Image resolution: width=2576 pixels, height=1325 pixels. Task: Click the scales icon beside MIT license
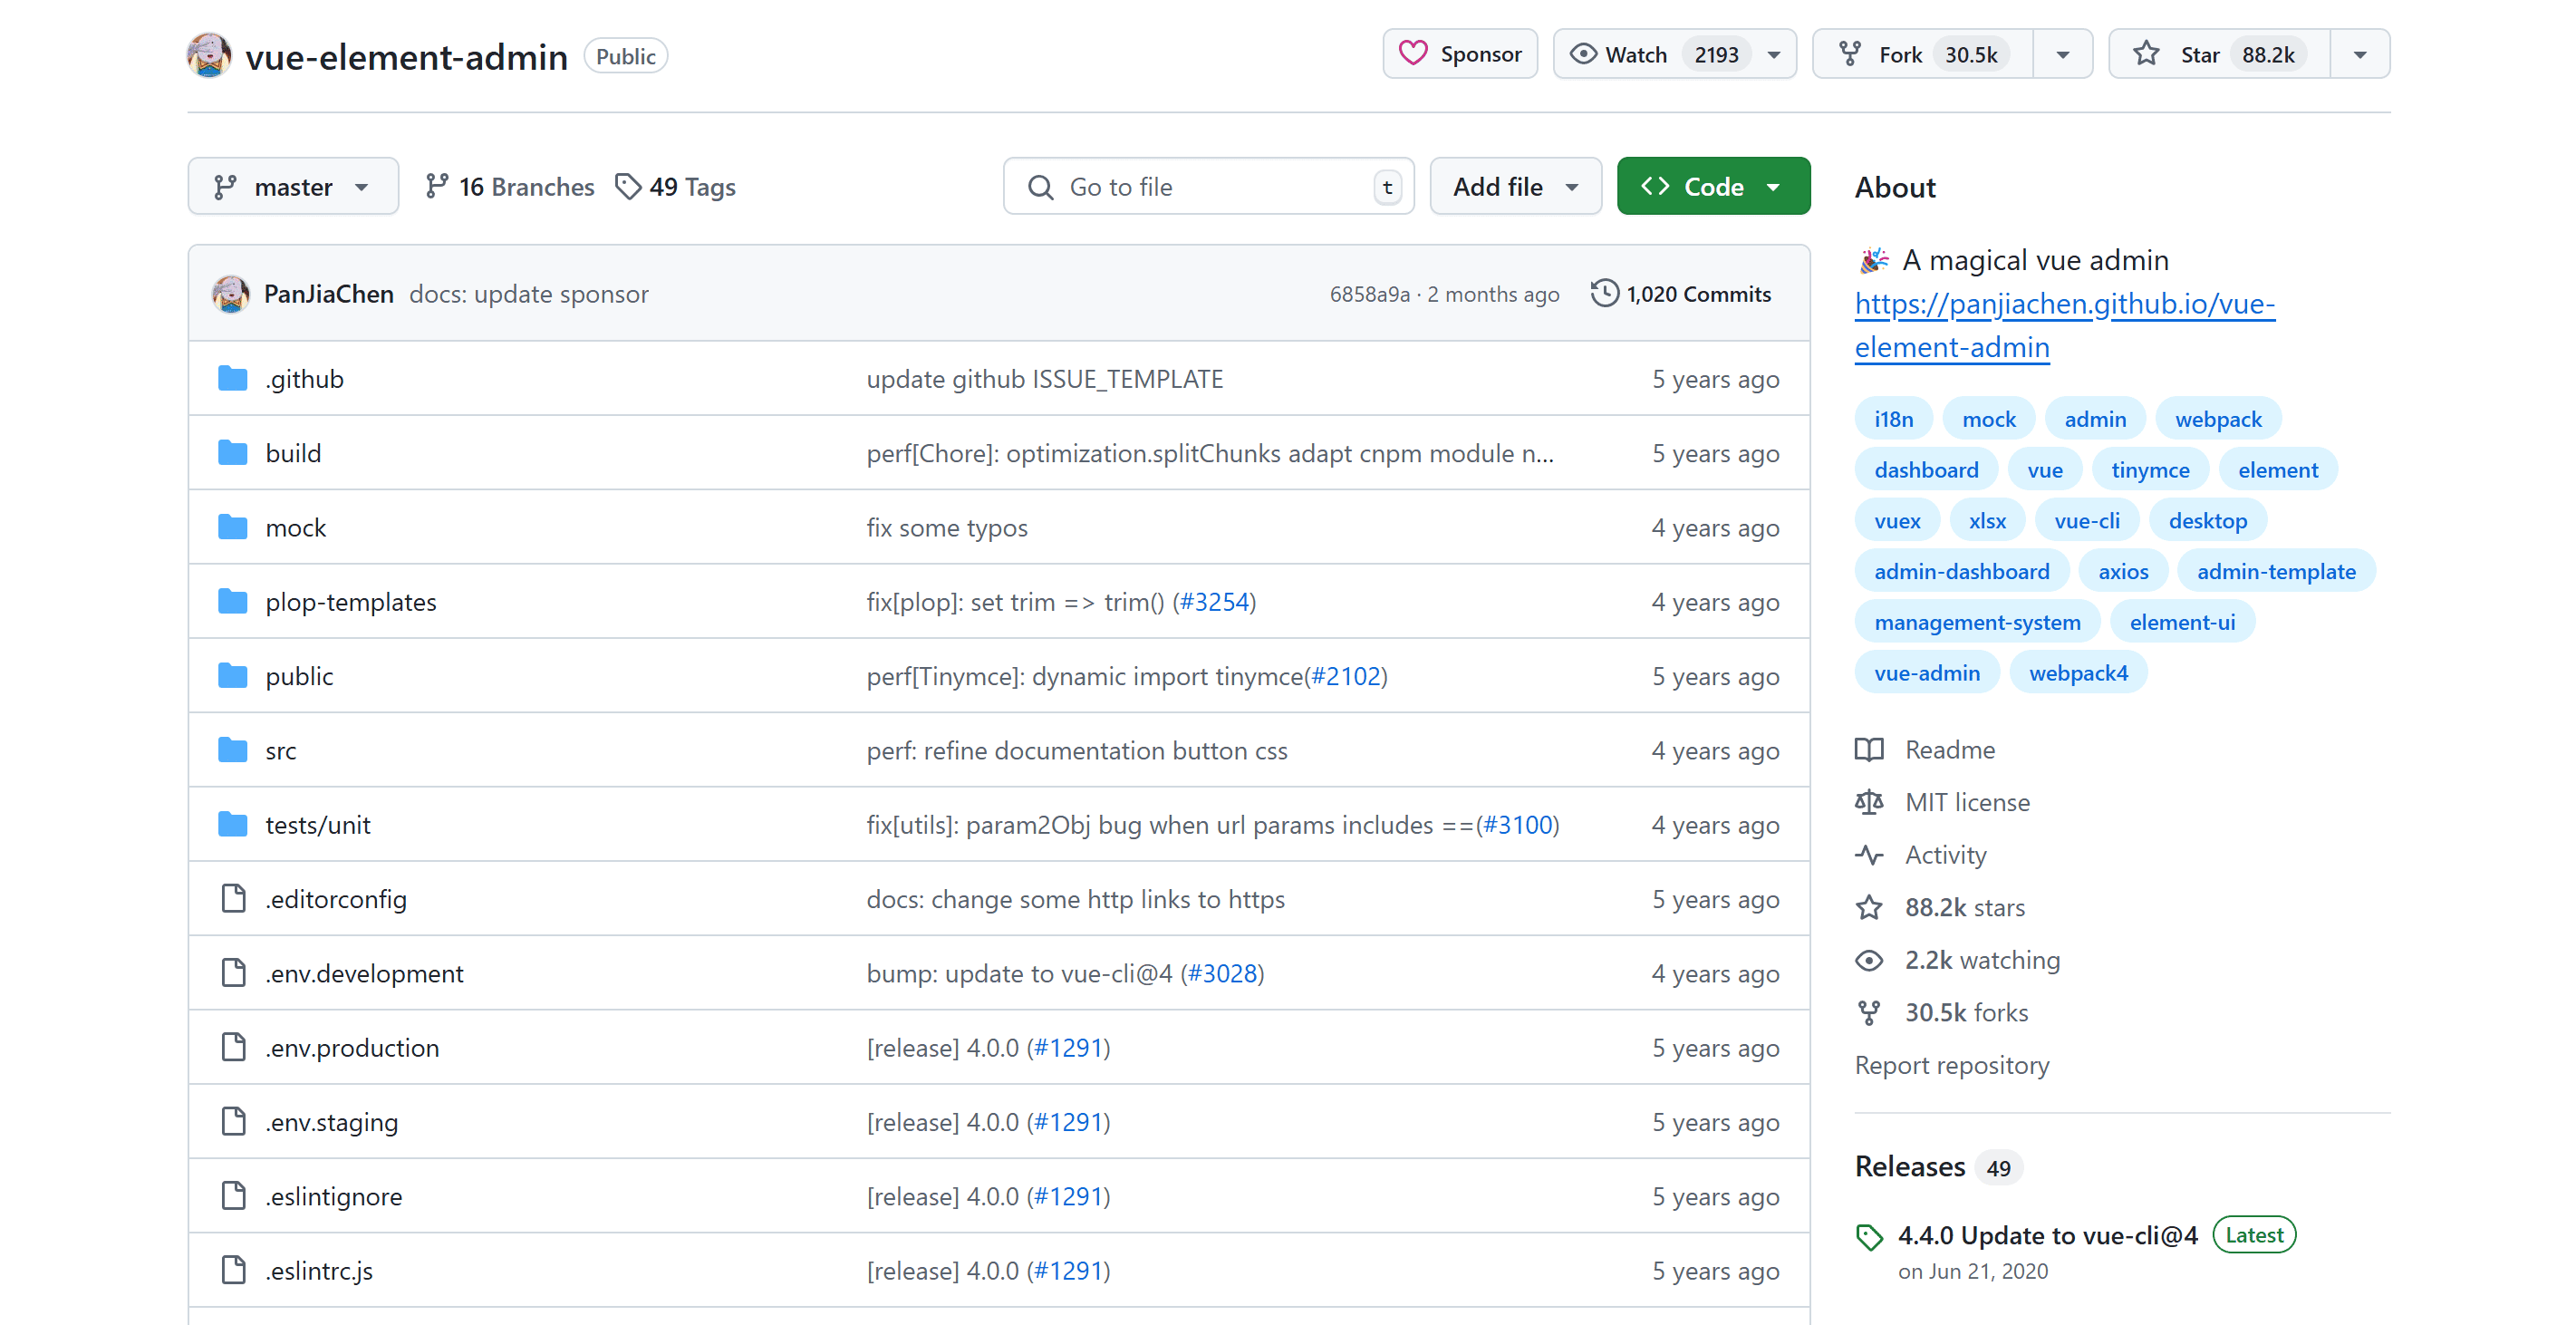[x=1868, y=802]
